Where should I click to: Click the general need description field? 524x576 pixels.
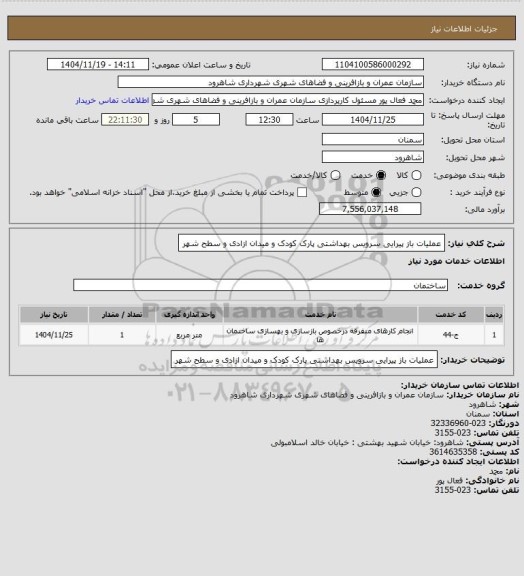pyautogui.click(x=311, y=243)
